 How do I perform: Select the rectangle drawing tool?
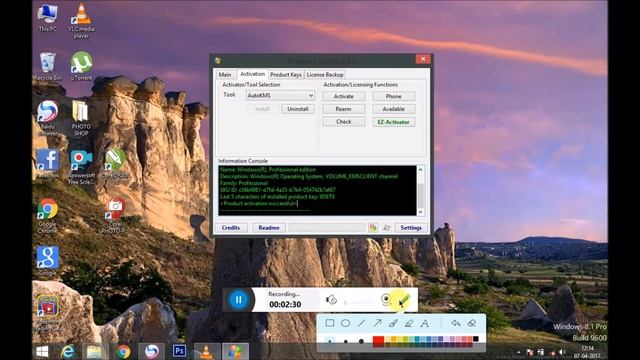330,323
